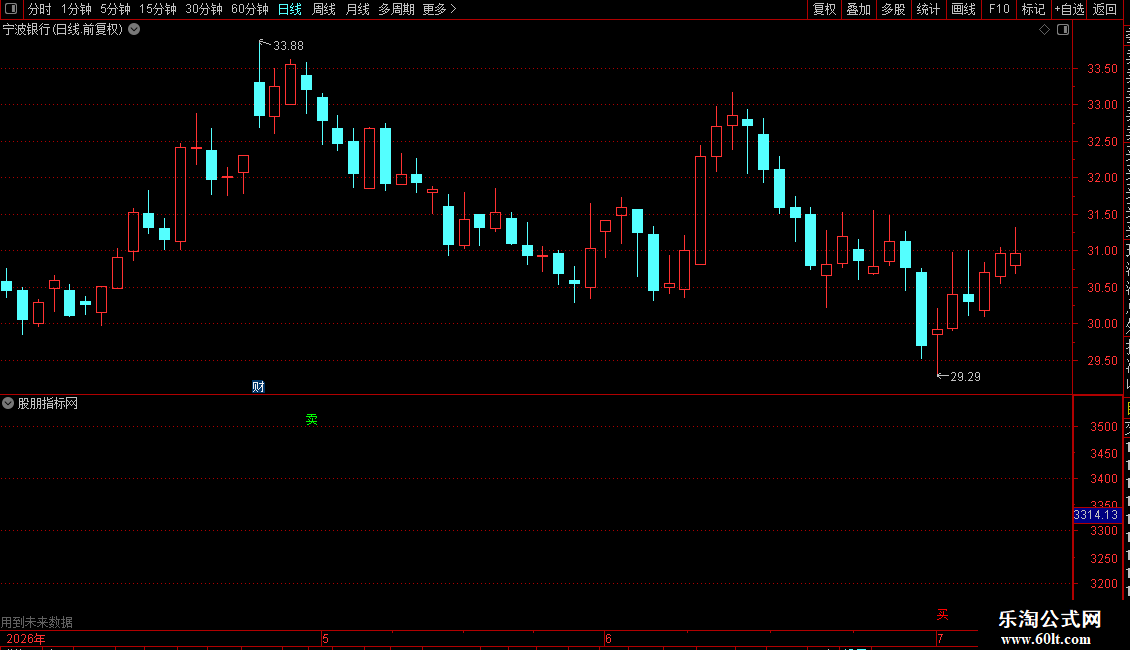
Task: Click the 3500 indicator axis label
Action: pos(1104,427)
